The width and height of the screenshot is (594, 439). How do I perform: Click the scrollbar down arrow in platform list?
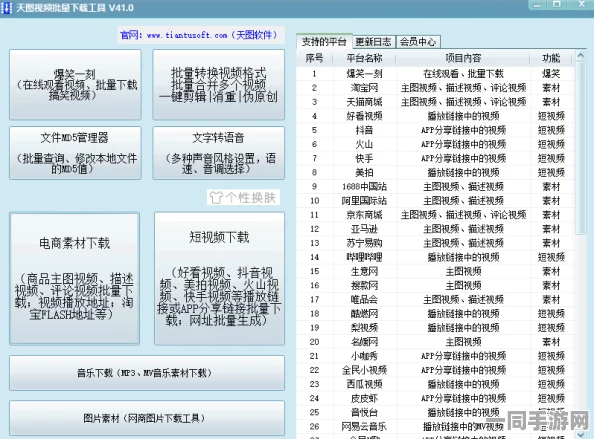pyautogui.click(x=580, y=434)
